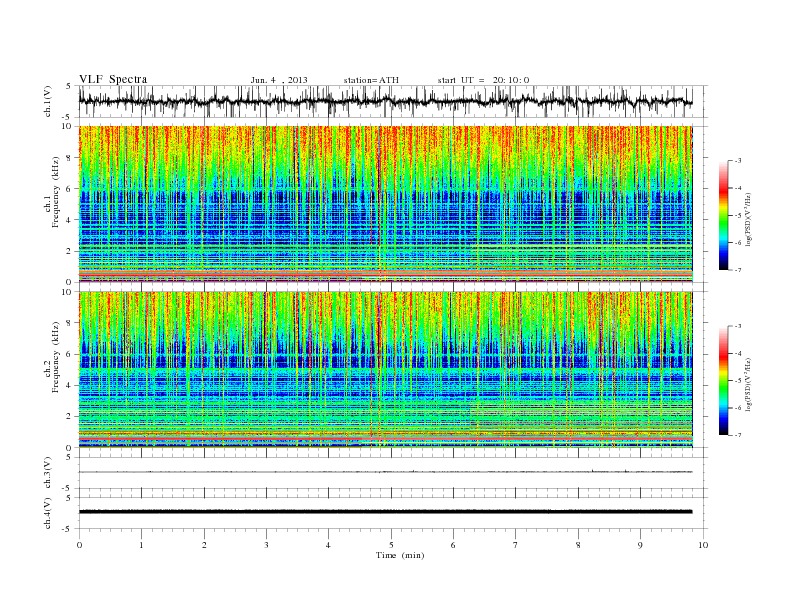Click the "station=ATH" label
Image resolution: width=792 pixels, height=612 pixels.
371,80
